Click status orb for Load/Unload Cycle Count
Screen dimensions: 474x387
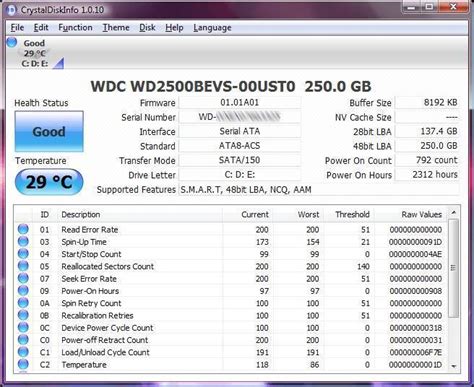coord(23,352)
